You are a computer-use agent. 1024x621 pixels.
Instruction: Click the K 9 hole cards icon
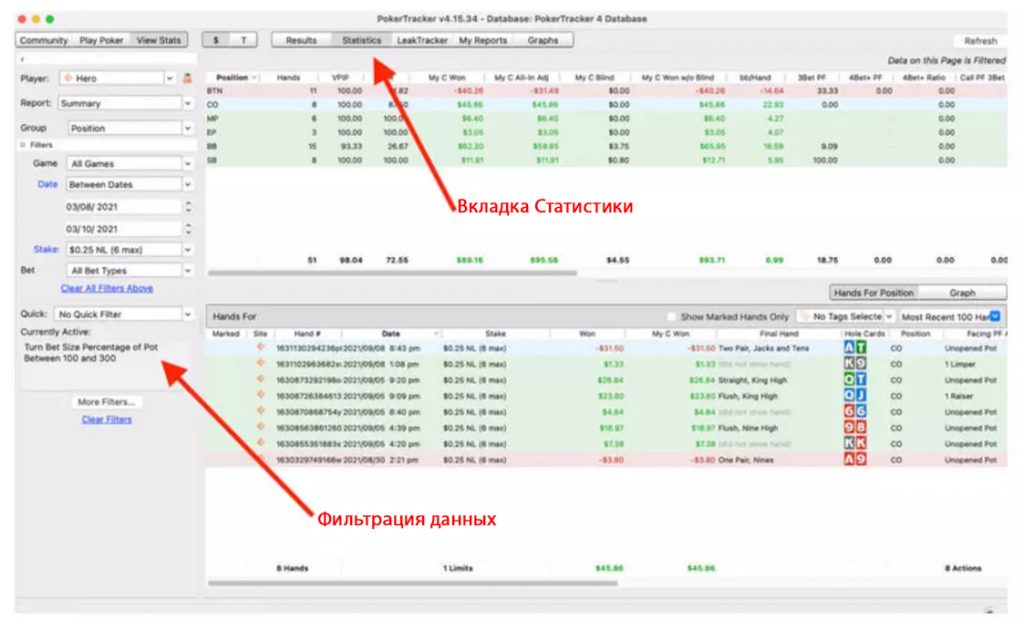tap(855, 364)
